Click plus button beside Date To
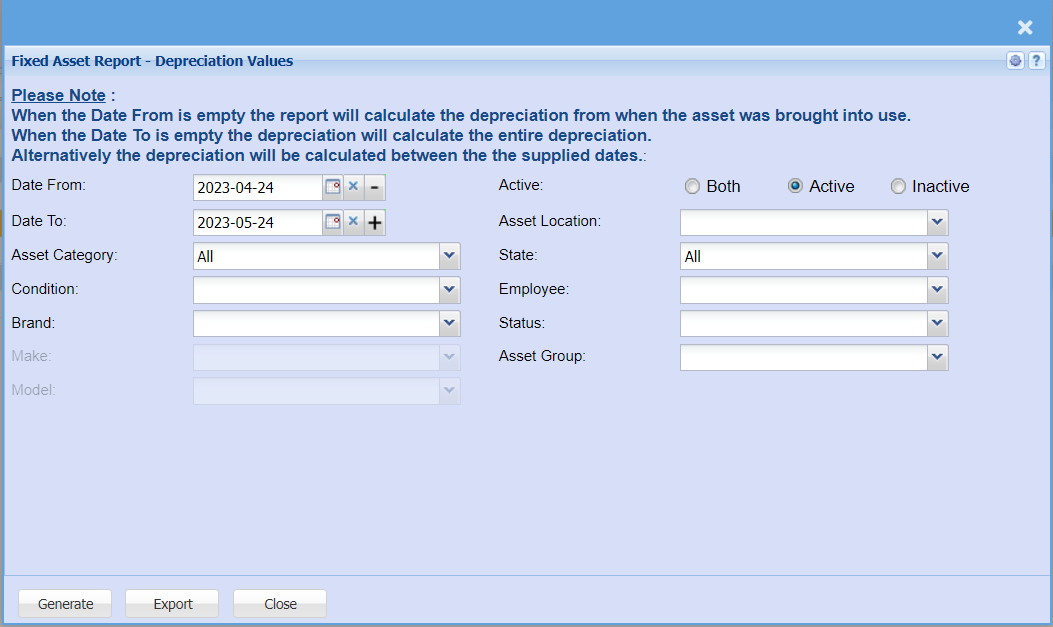The image size is (1053, 627). click(374, 222)
